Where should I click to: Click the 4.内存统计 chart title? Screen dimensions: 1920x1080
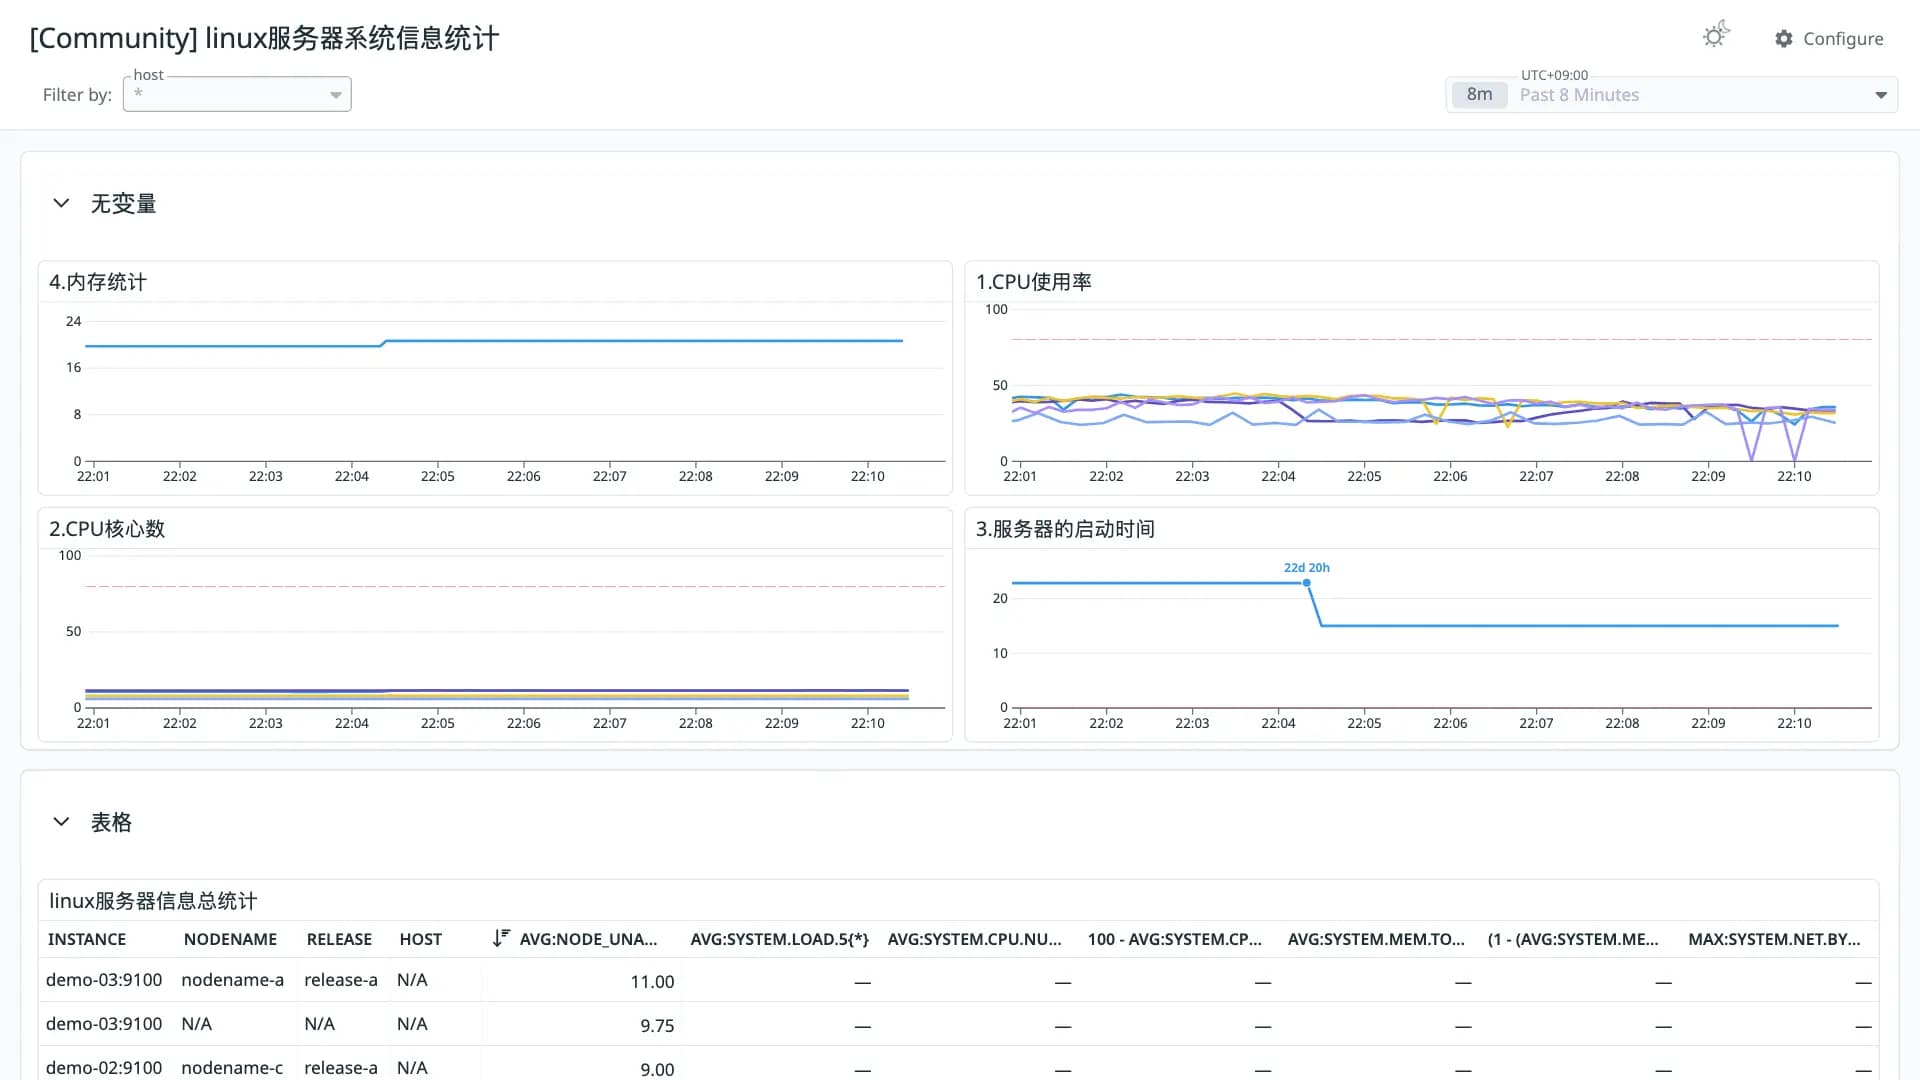[x=98, y=283]
